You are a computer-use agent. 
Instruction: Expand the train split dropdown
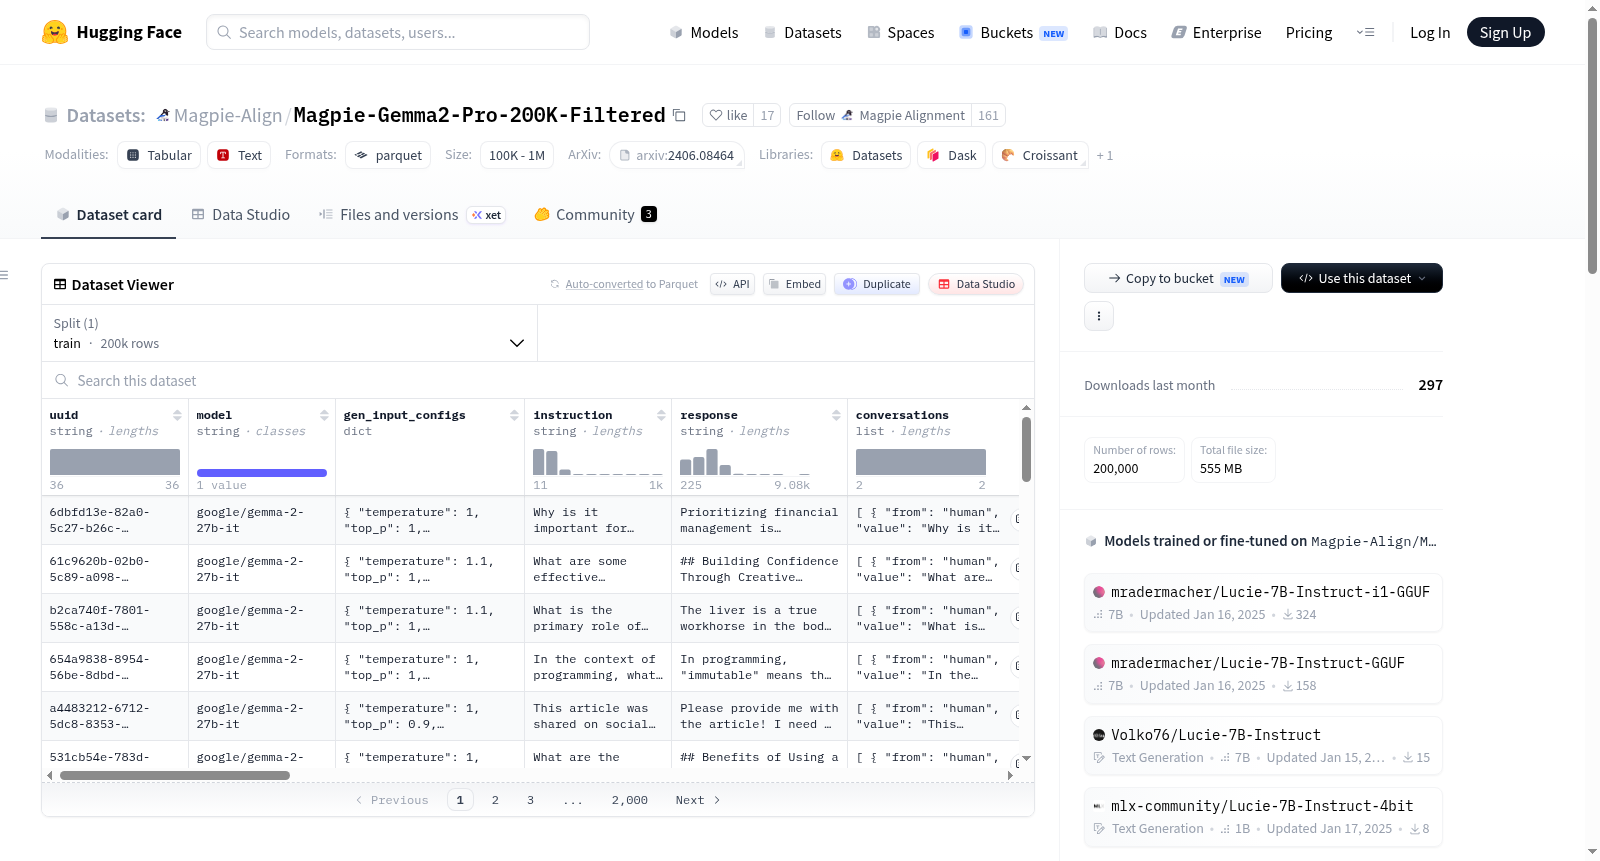click(x=289, y=333)
